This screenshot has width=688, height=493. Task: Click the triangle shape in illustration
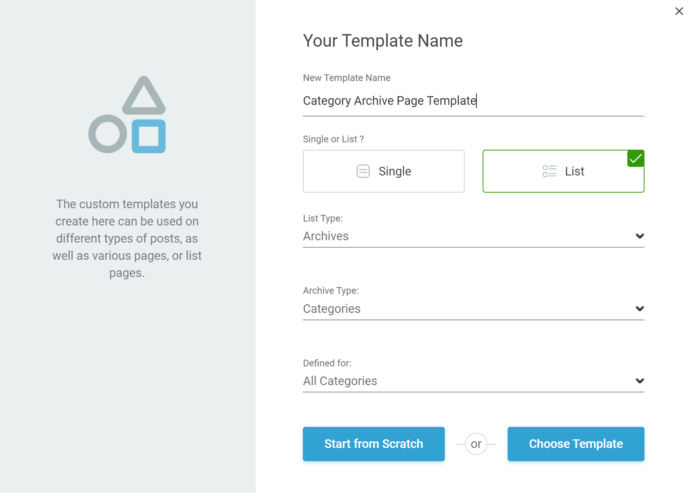coord(144,96)
